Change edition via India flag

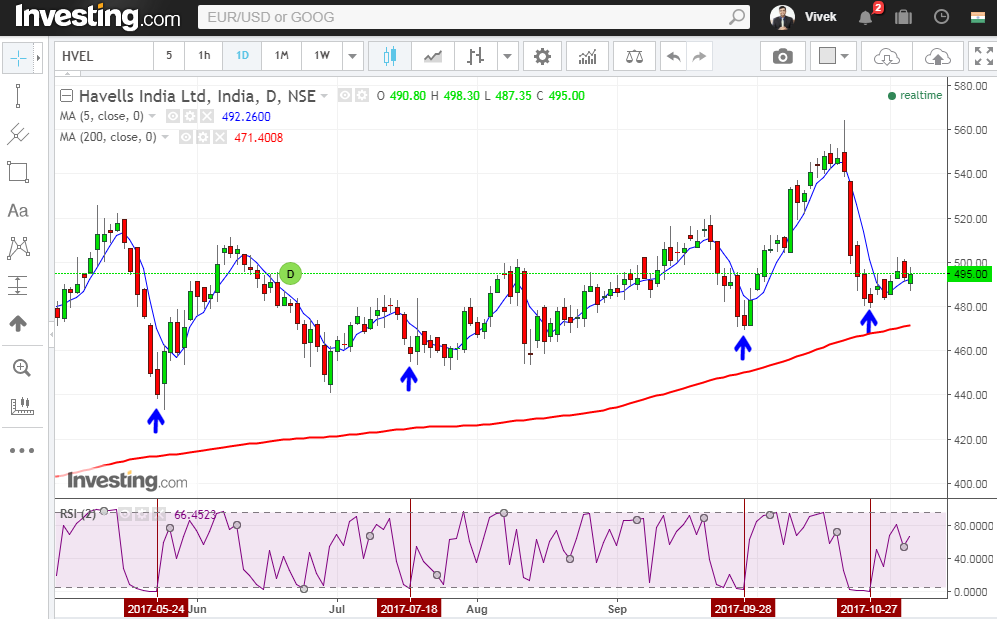tap(978, 17)
